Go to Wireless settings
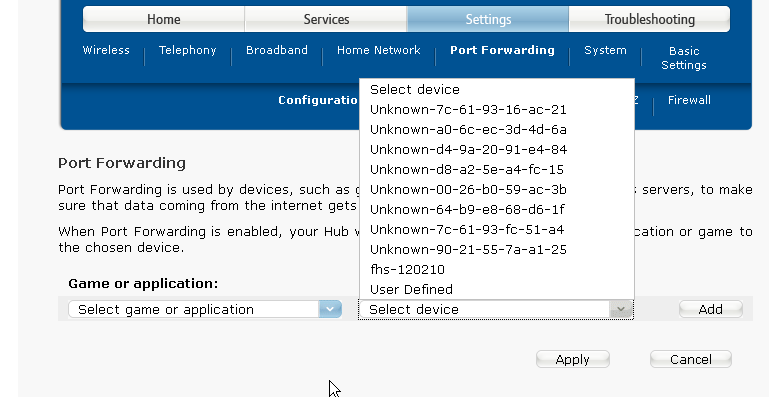The height and width of the screenshot is (397, 769). (106, 50)
